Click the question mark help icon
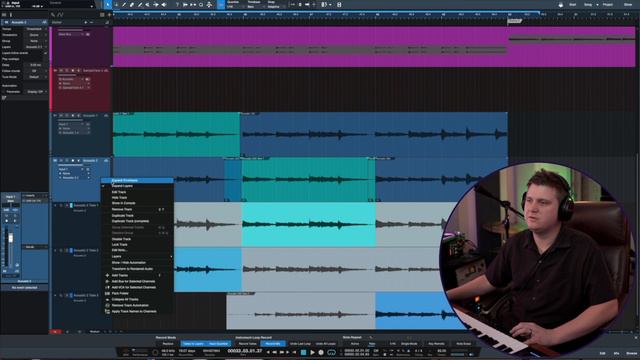Screen dimensions: 640x360 coord(177,4)
